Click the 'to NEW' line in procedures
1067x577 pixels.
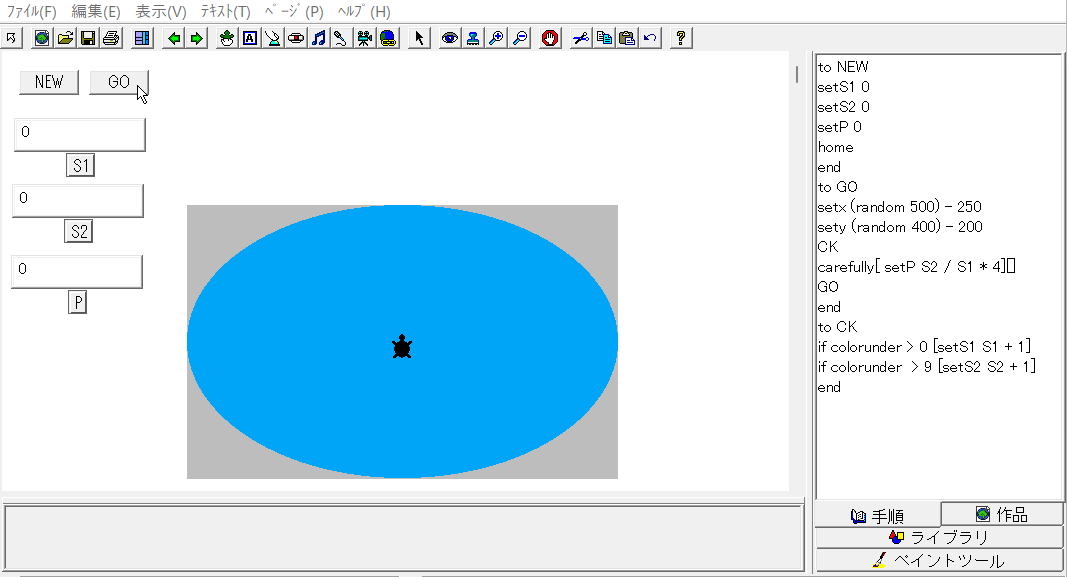tap(843, 67)
